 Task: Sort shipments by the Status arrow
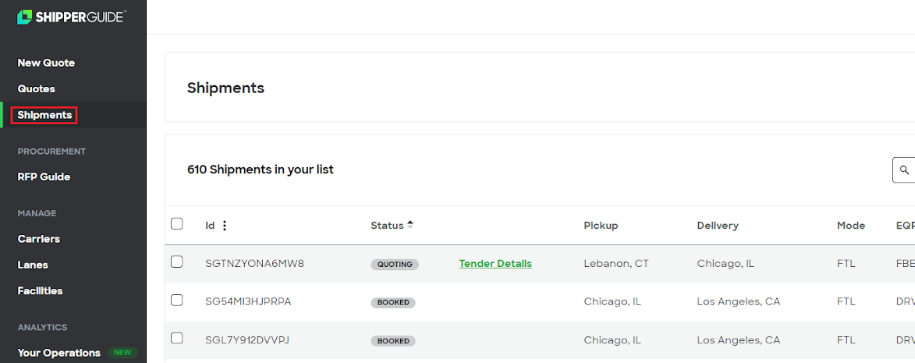[410, 225]
